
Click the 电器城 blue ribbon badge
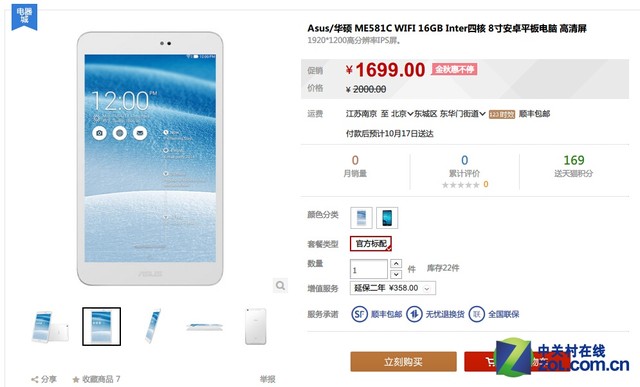(x=24, y=17)
